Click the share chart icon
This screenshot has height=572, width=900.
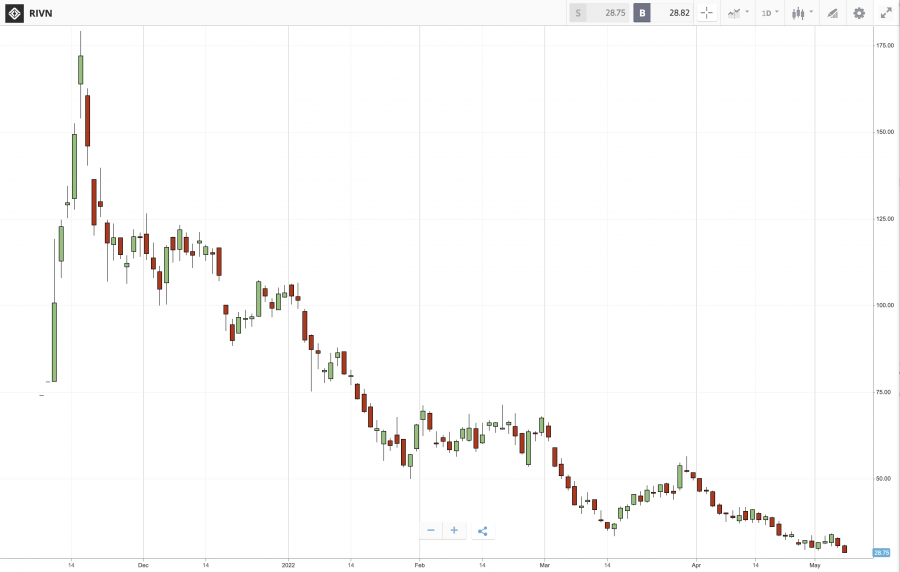483,531
